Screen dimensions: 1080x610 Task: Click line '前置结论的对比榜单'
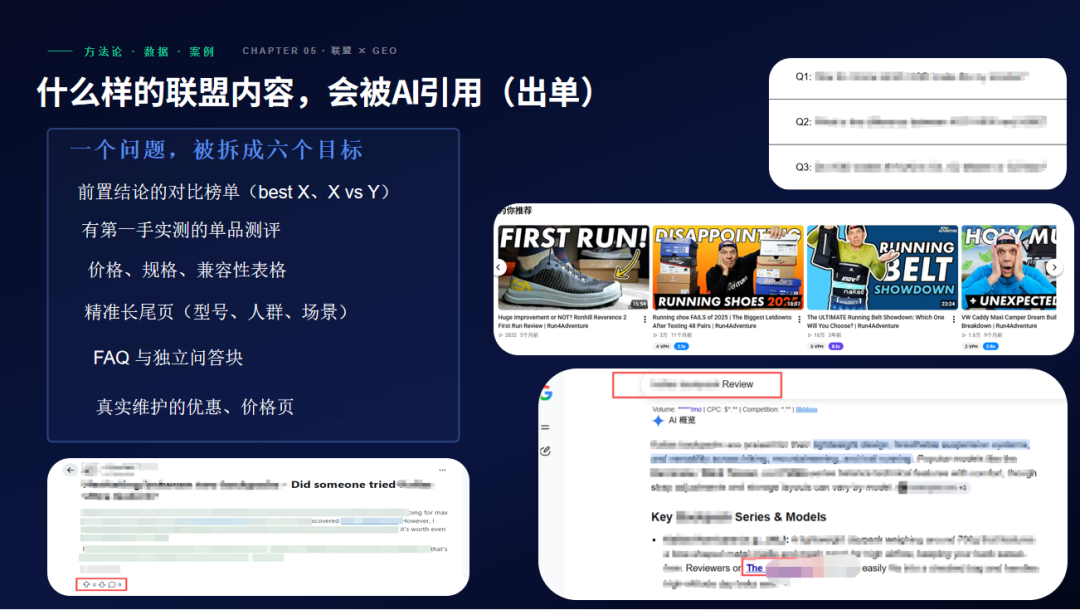click(x=234, y=192)
